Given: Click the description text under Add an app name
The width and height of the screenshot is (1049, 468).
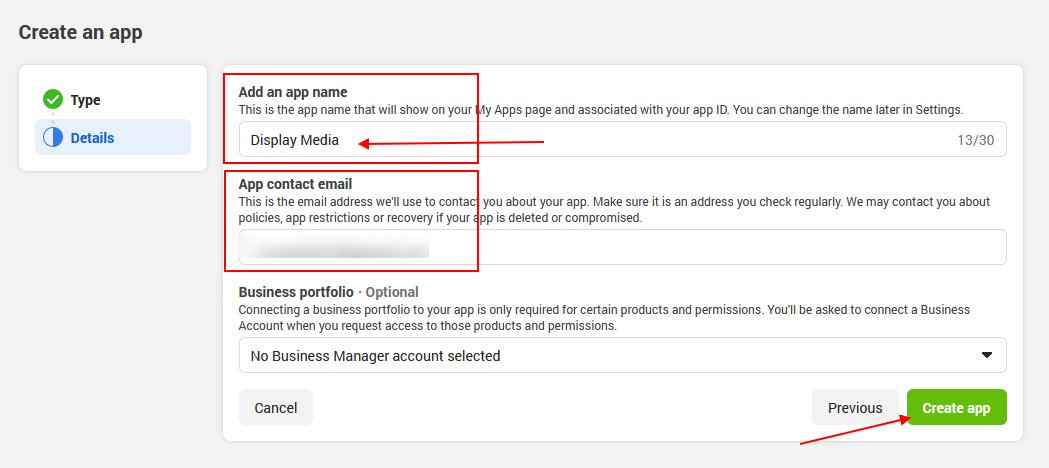Looking at the screenshot, I should (600, 109).
